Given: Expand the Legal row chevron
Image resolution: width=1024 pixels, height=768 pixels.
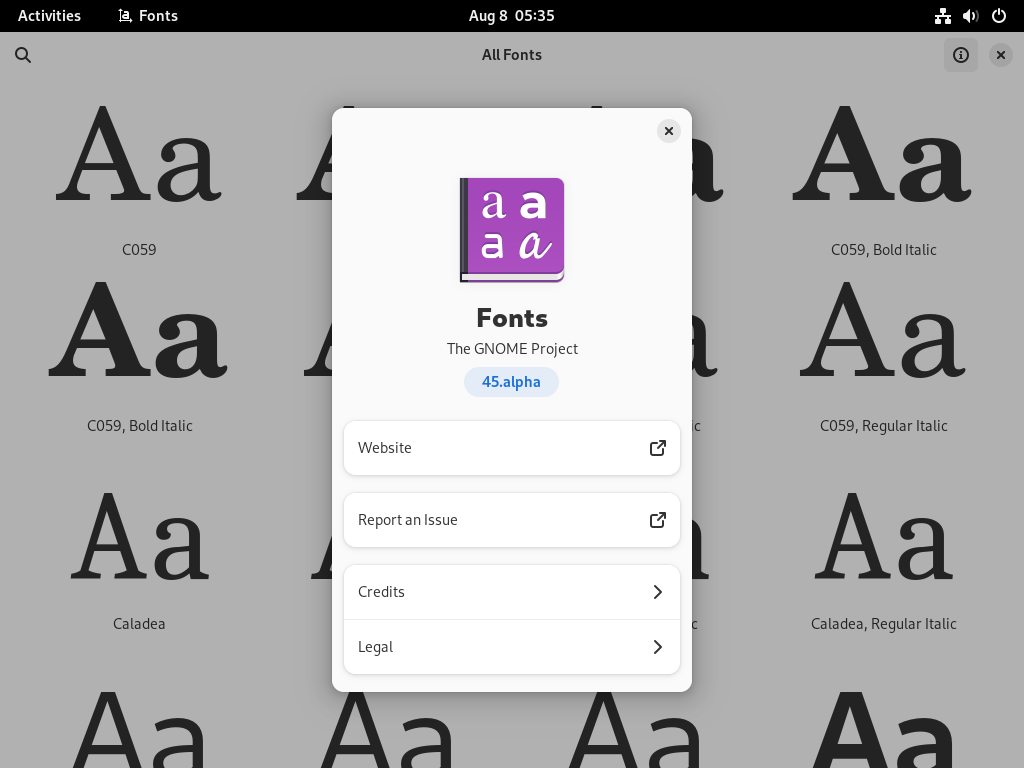Looking at the screenshot, I should [658, 647].
